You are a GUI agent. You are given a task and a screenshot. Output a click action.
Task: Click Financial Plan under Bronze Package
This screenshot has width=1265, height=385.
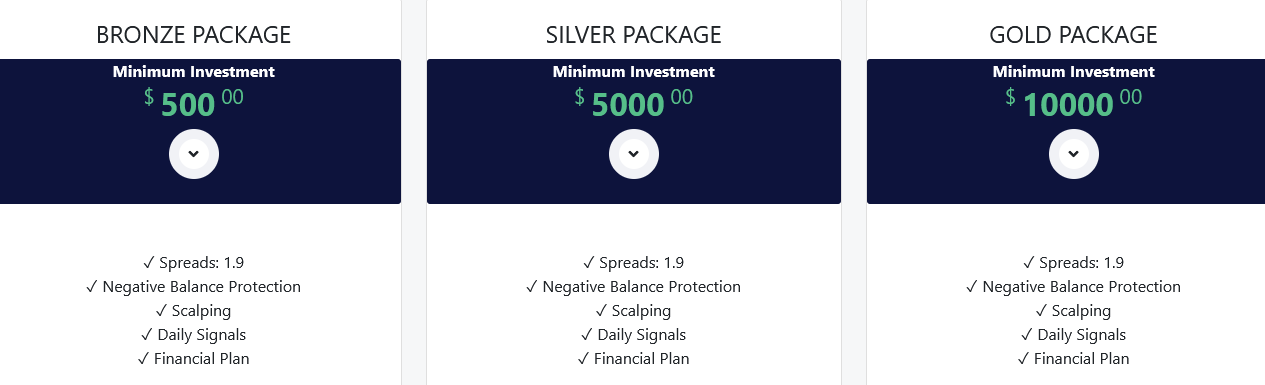point(194,359)
